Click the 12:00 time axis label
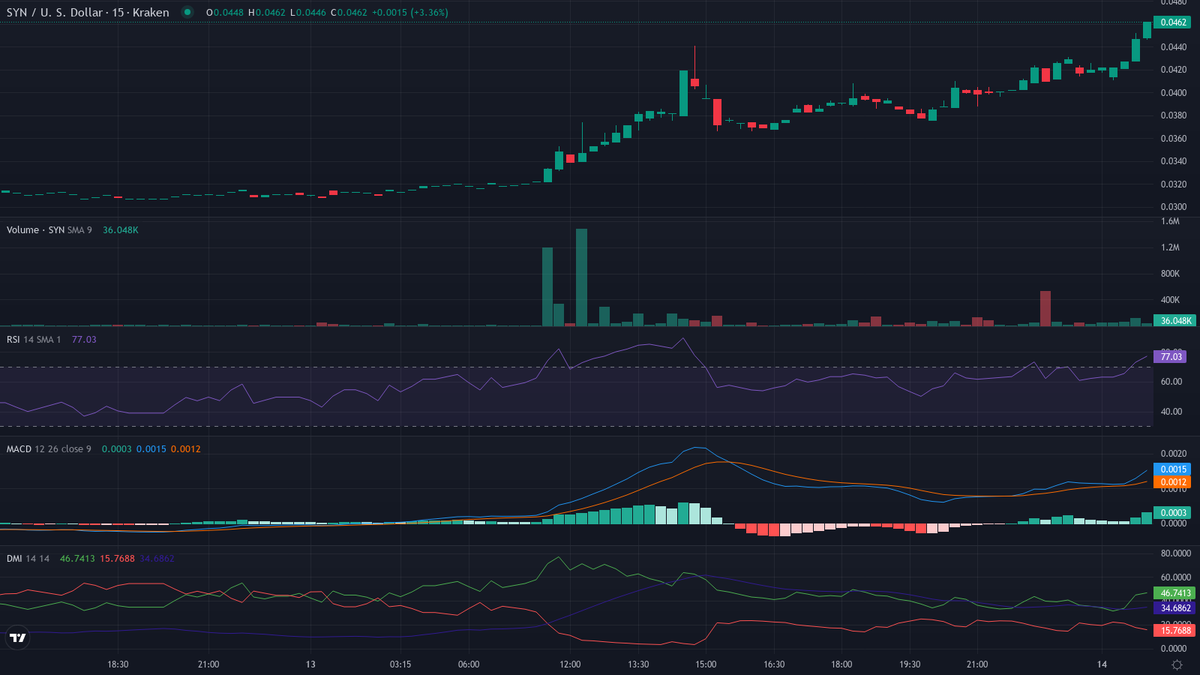Viewport: 1200px width, 675px height. pos(570,664)
